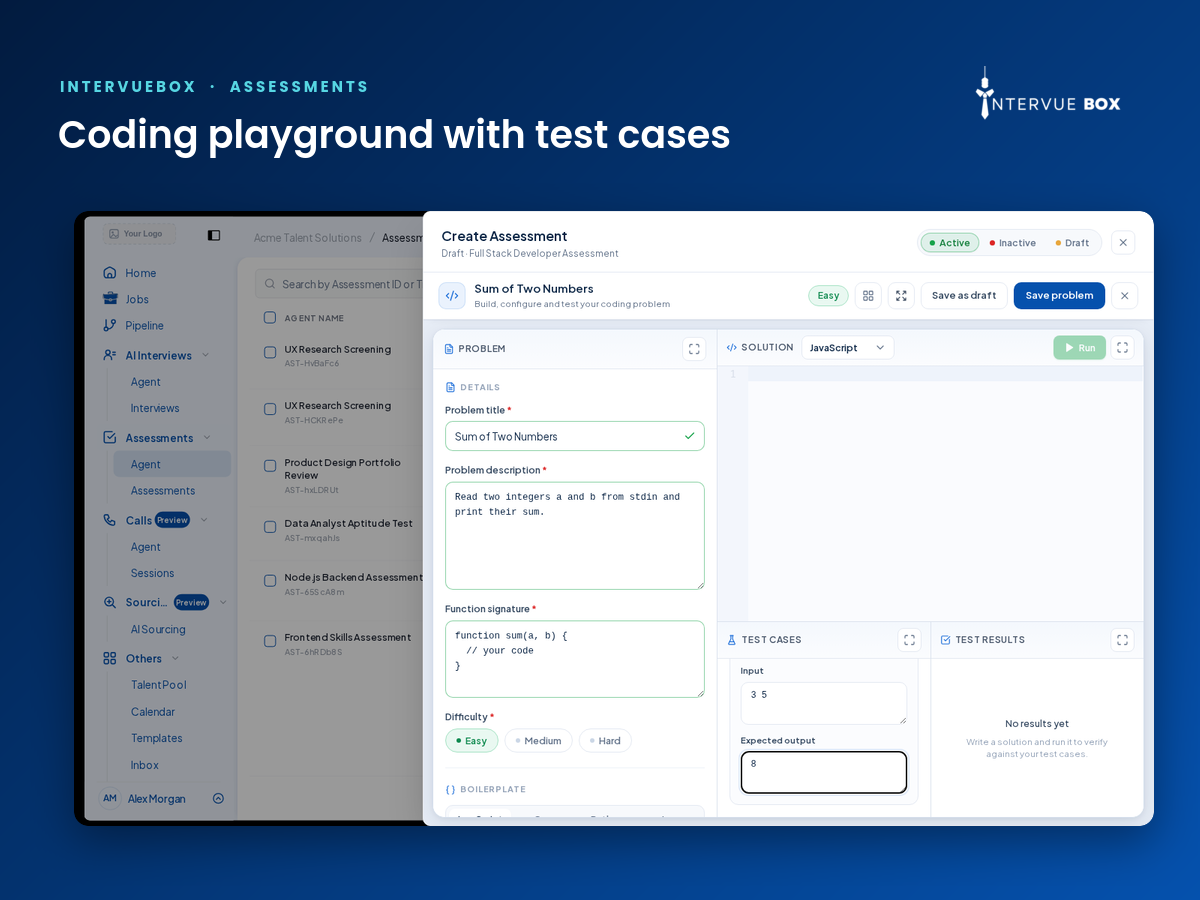Click the Expected output field containing 8
Viewport: 1200px width, 900px height.
824,772
